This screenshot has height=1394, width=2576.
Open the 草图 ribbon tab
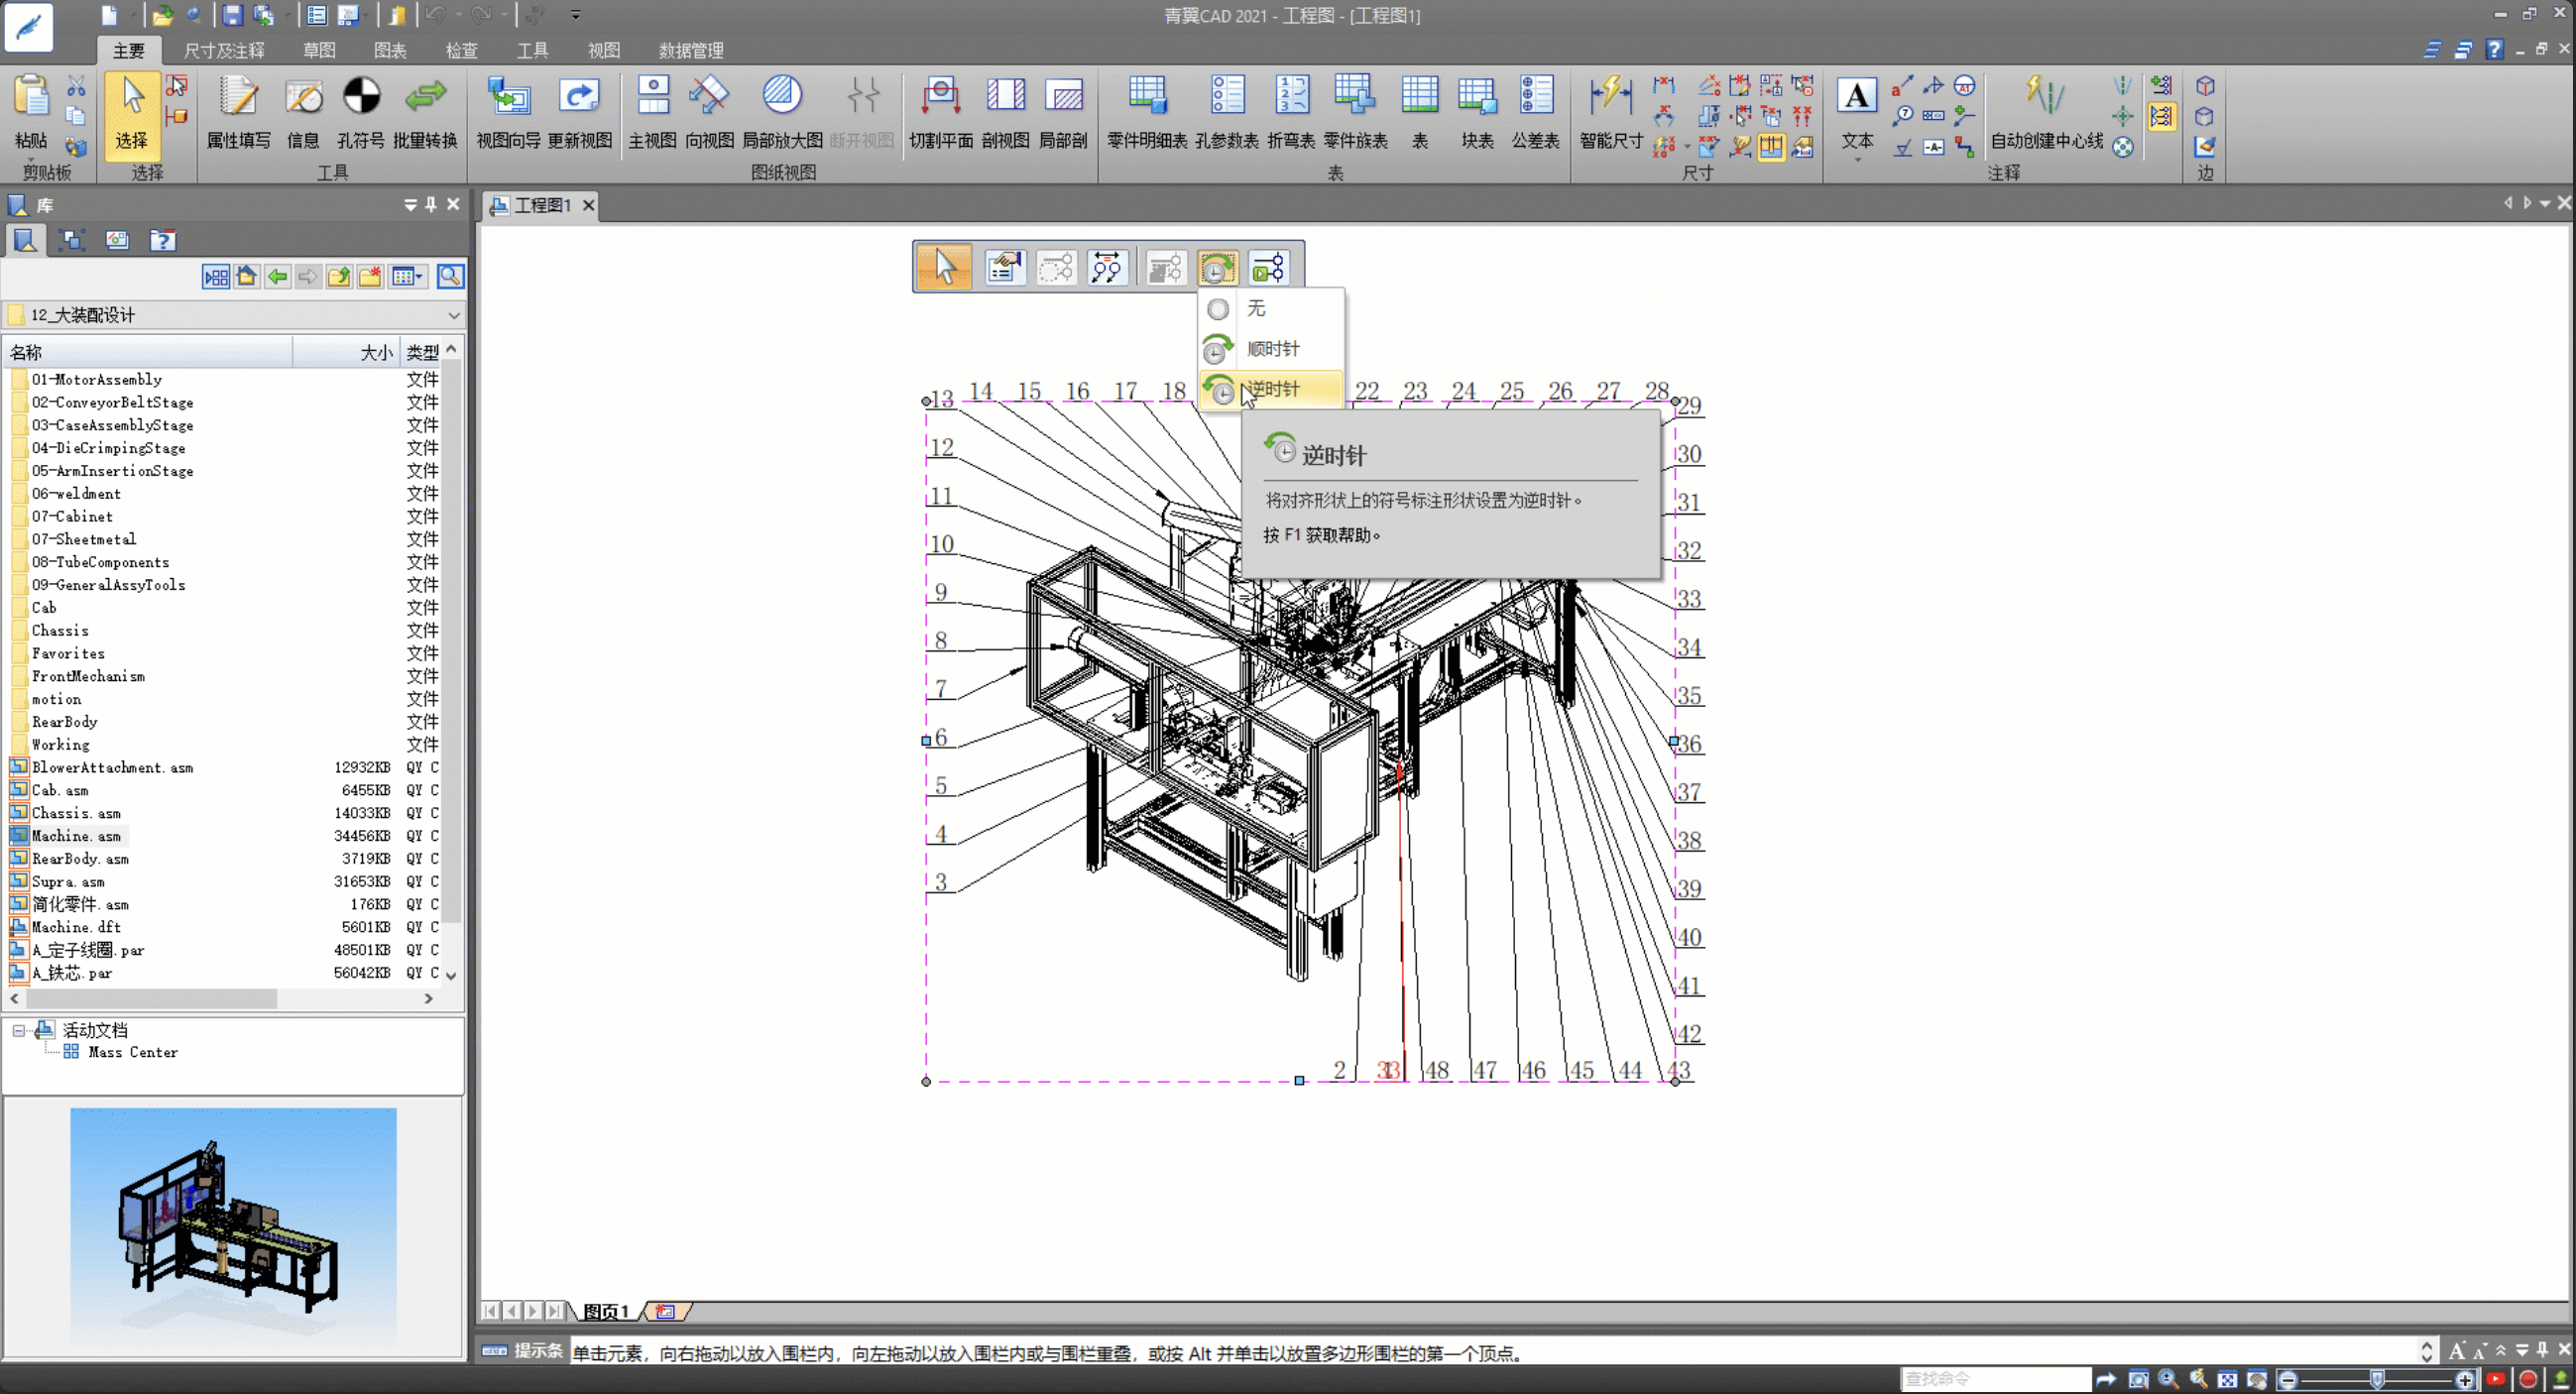[x=319, y=50]
